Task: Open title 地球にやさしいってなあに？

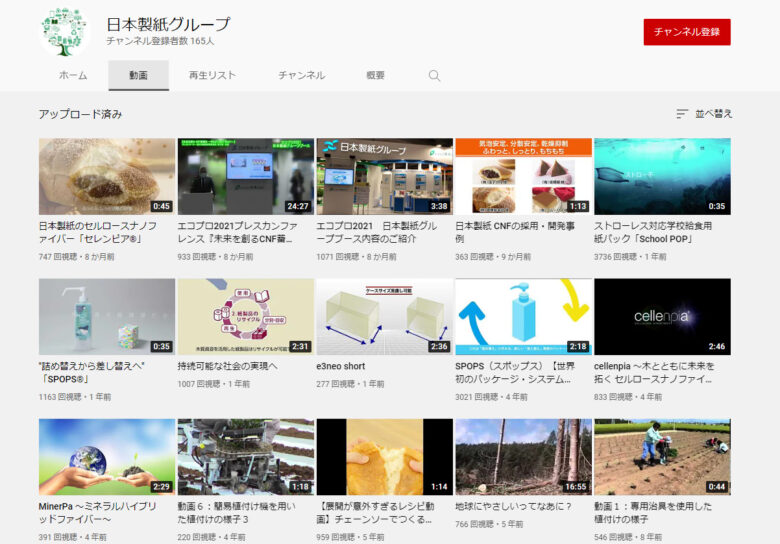Action: coord(513,506)
